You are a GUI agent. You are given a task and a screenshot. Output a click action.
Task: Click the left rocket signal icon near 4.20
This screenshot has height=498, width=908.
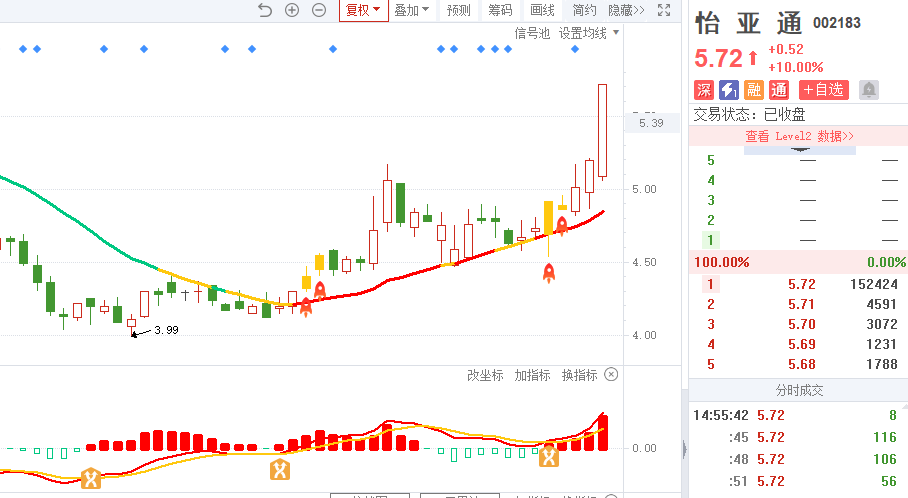pyautogui.click(x=306, y=307)
